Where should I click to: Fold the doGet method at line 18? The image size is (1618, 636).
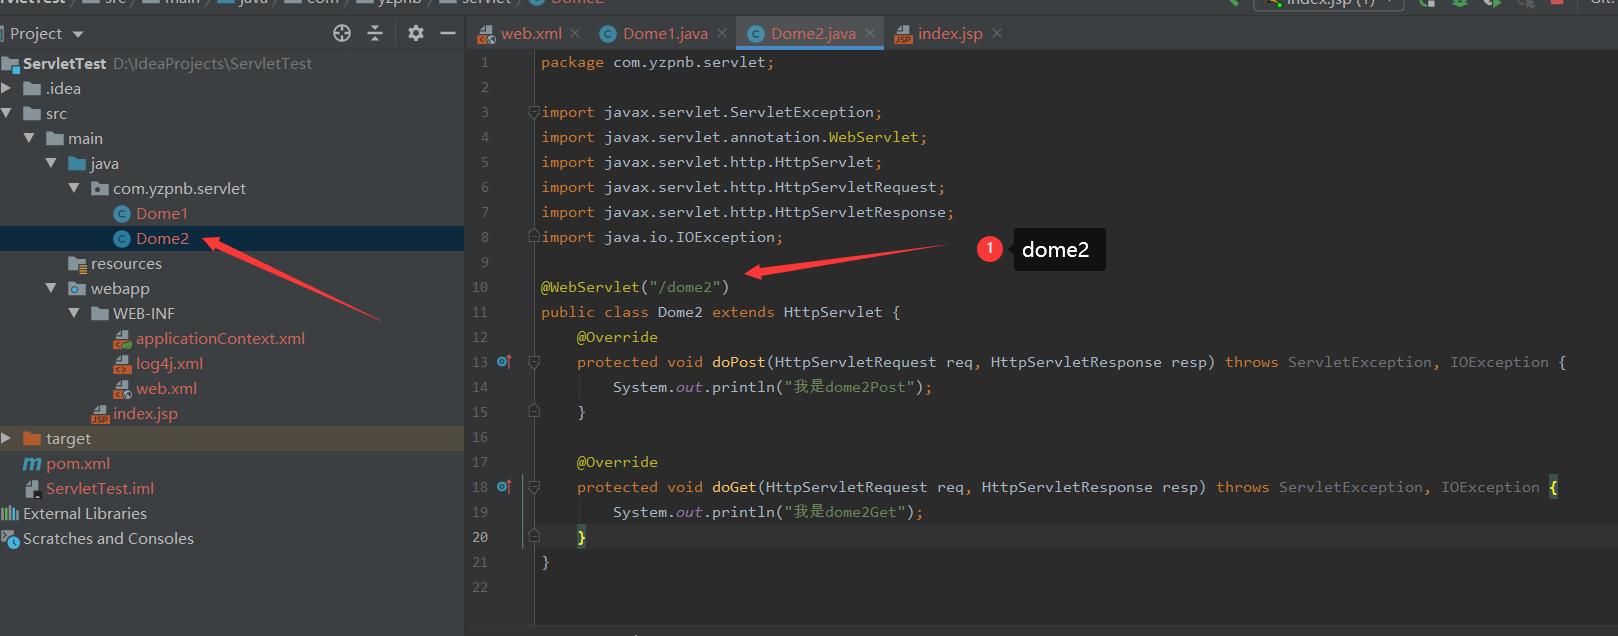534,487
